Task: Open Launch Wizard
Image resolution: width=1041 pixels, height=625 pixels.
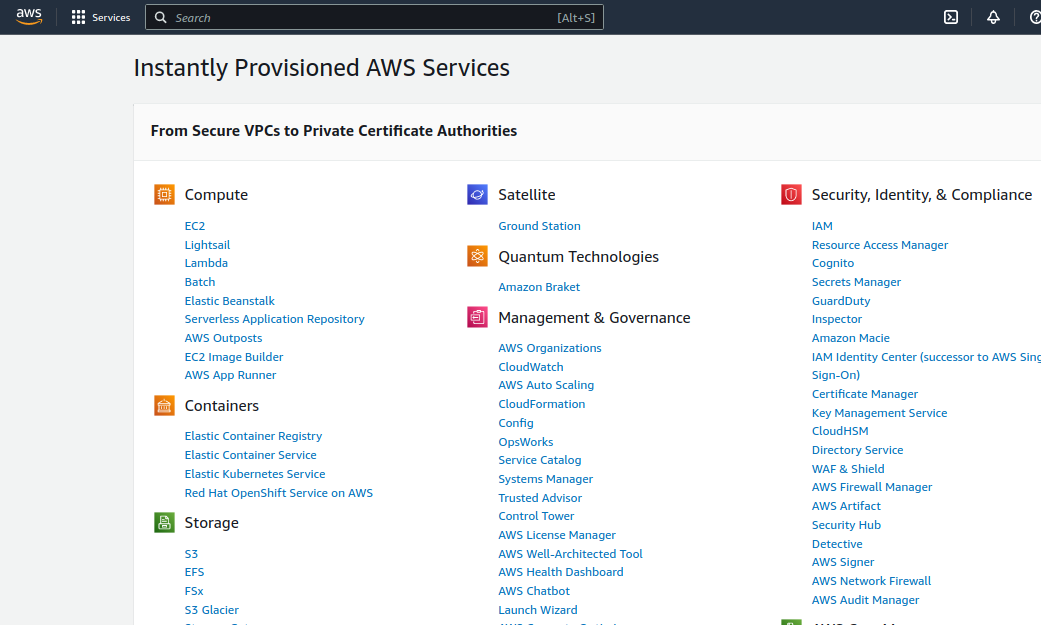Action: pos(538,610)
